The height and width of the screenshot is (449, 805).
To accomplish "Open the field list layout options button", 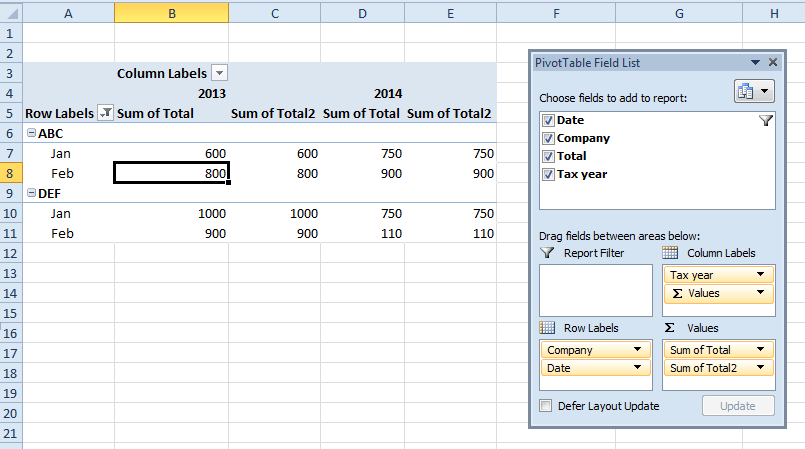I will (x=754, y=91).
